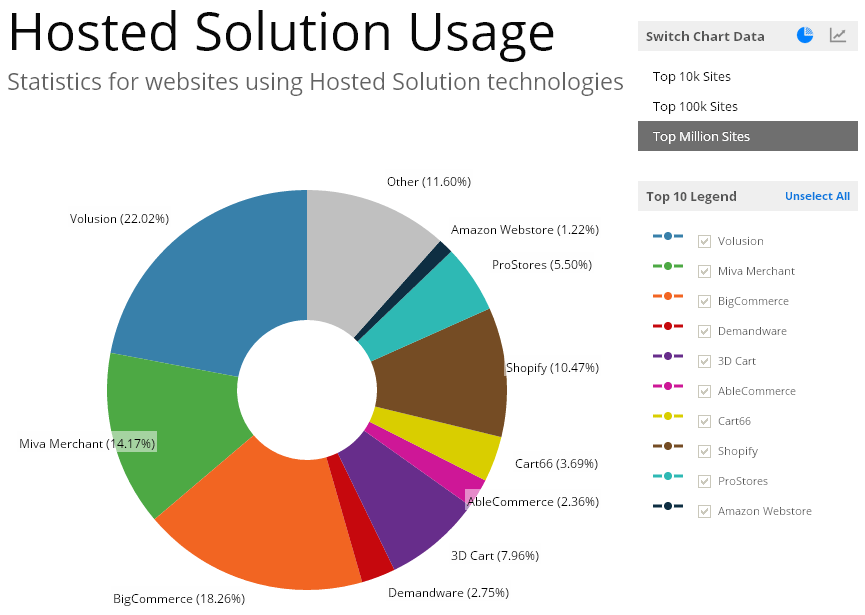
Task: Toggle the Amazon Webstore checkbox
Action: coord(705,511)
